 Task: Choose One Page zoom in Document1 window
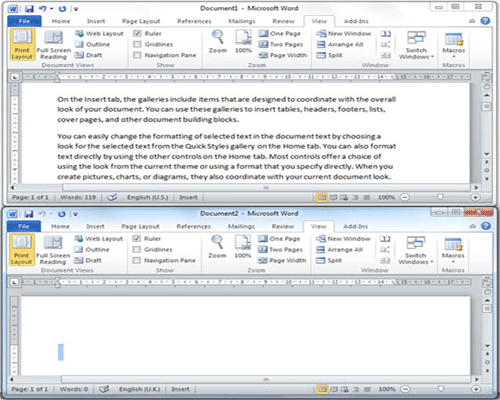tap(280, 34)
